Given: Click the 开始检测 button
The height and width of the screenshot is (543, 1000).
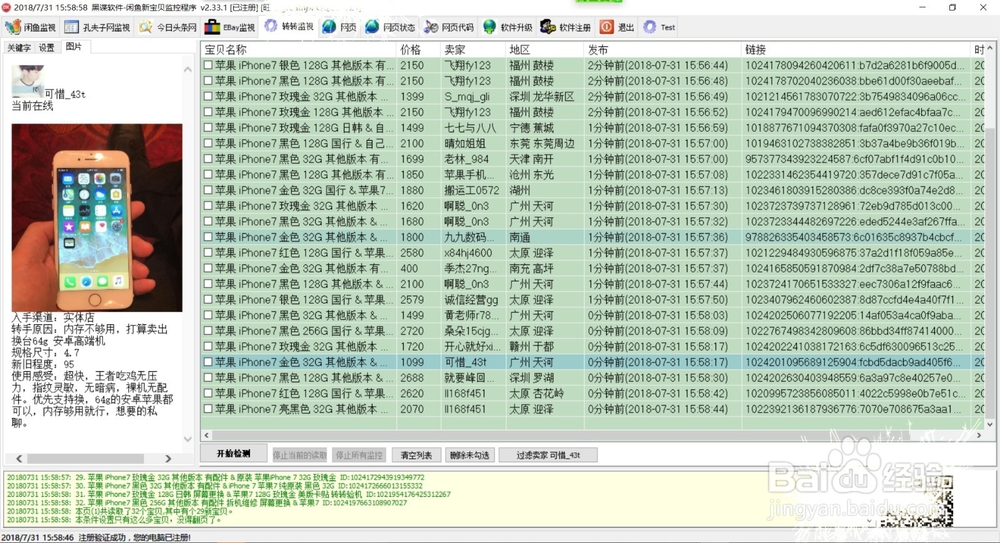Looking at the screenshot, I should (233, 454).
